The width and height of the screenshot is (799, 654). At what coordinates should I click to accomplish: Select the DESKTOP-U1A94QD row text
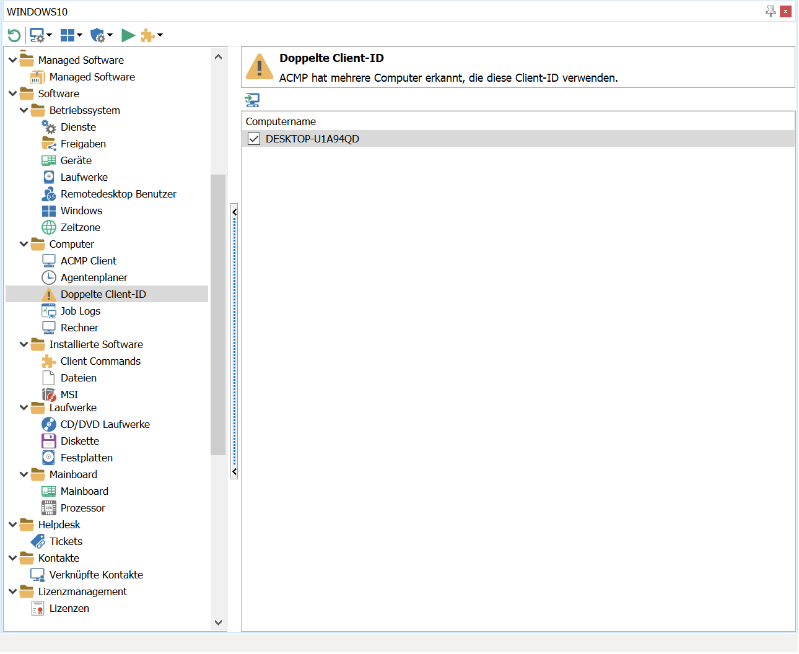pos(312,139)
